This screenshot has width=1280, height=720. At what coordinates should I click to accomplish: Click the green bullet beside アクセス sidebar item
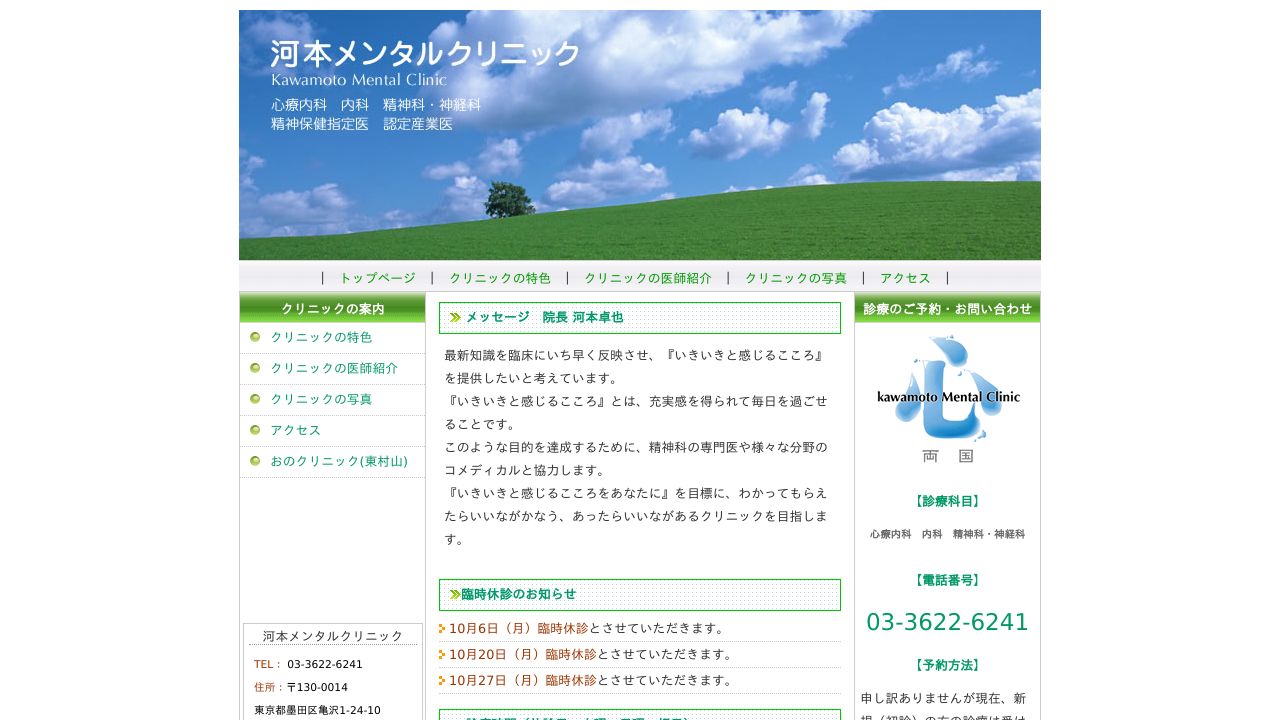256,430
